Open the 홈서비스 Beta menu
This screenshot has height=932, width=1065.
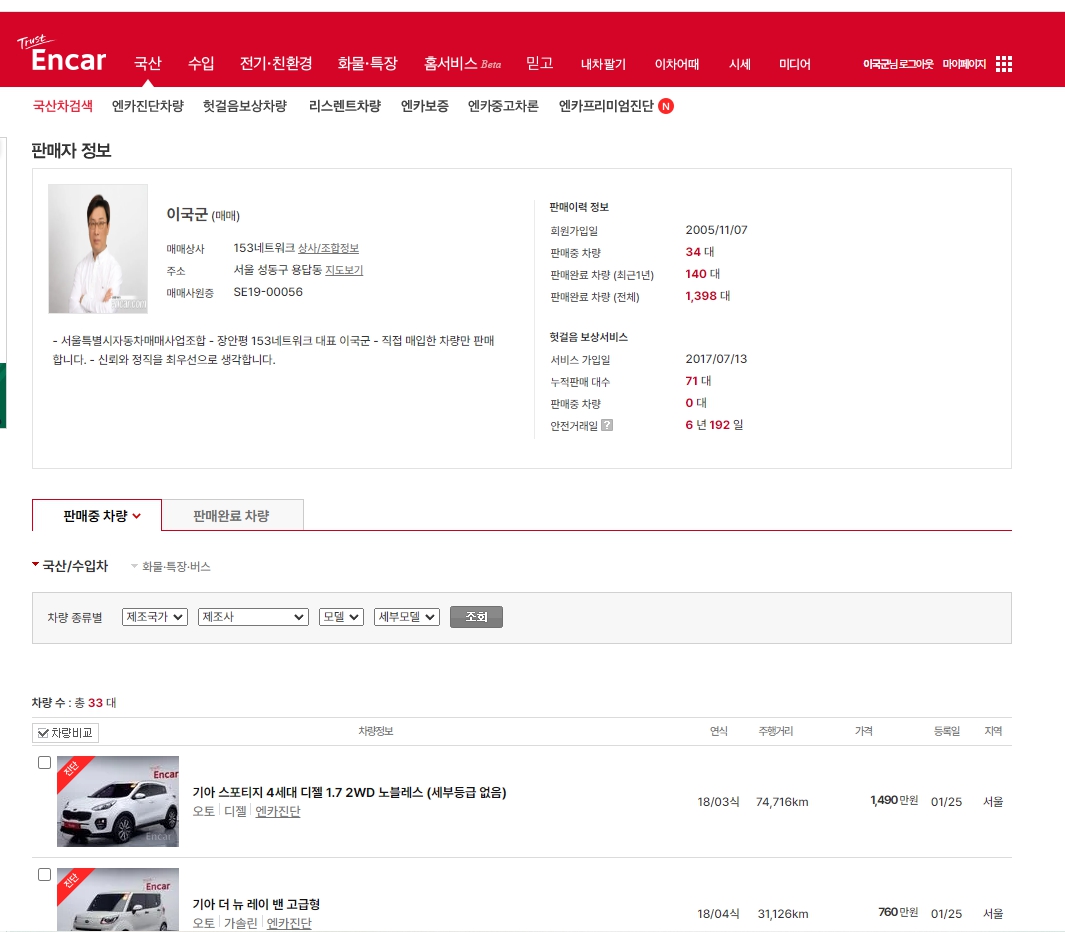pyautogui.click(x=463, y=64)
